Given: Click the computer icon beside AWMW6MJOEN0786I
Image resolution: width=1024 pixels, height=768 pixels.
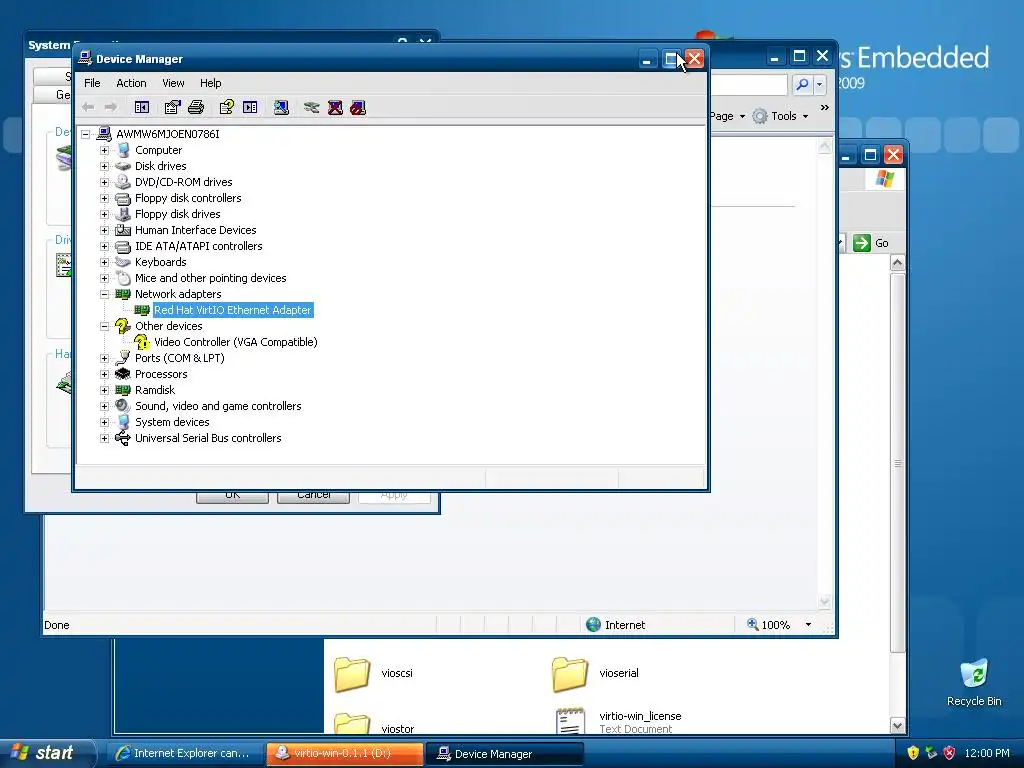Looking at the screenshot, I should [104, 134].
